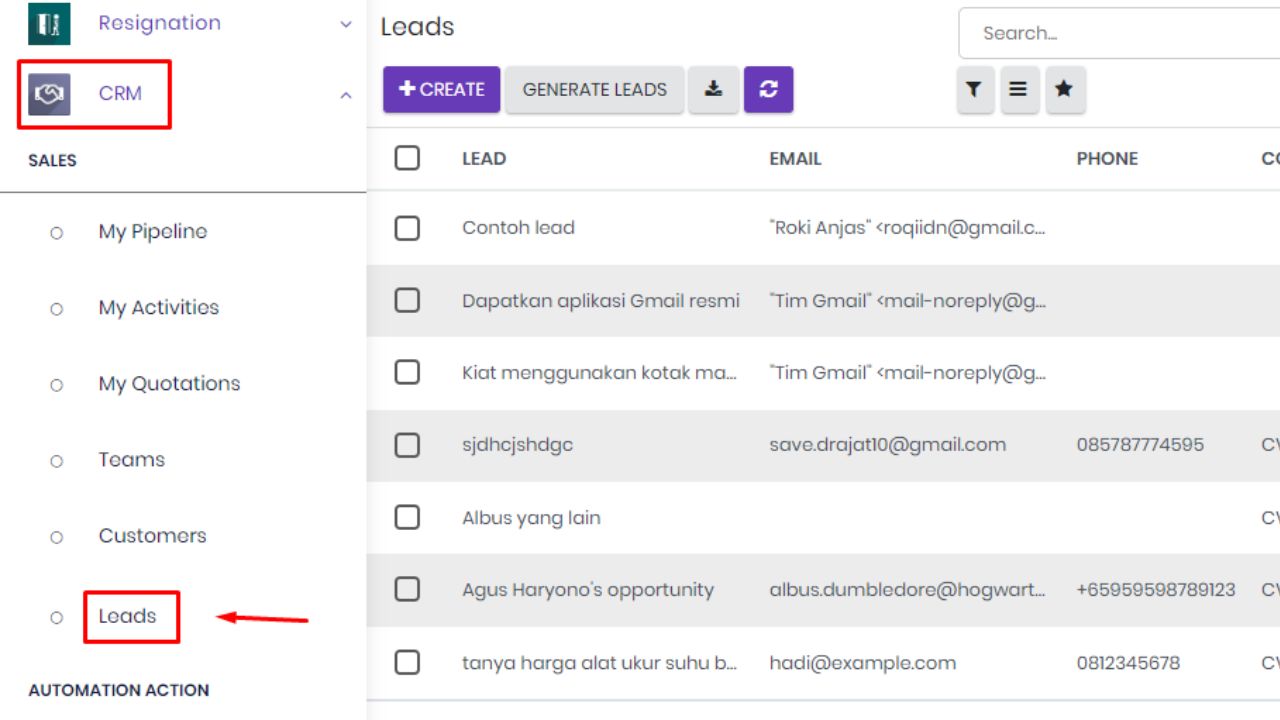The height and width of the screenshot is (720, 1280).
Task: Click the CRM handshake module icon
Action: [x=49, y=94]
